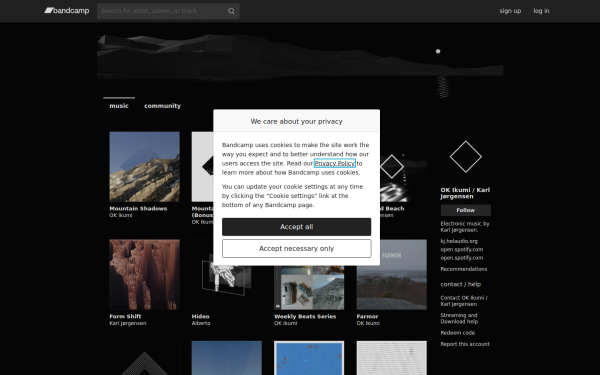Open the Mountain Shadows album cover
This screenshot has width=600, height=375.
pyautogui.click(x=145, y=167)
